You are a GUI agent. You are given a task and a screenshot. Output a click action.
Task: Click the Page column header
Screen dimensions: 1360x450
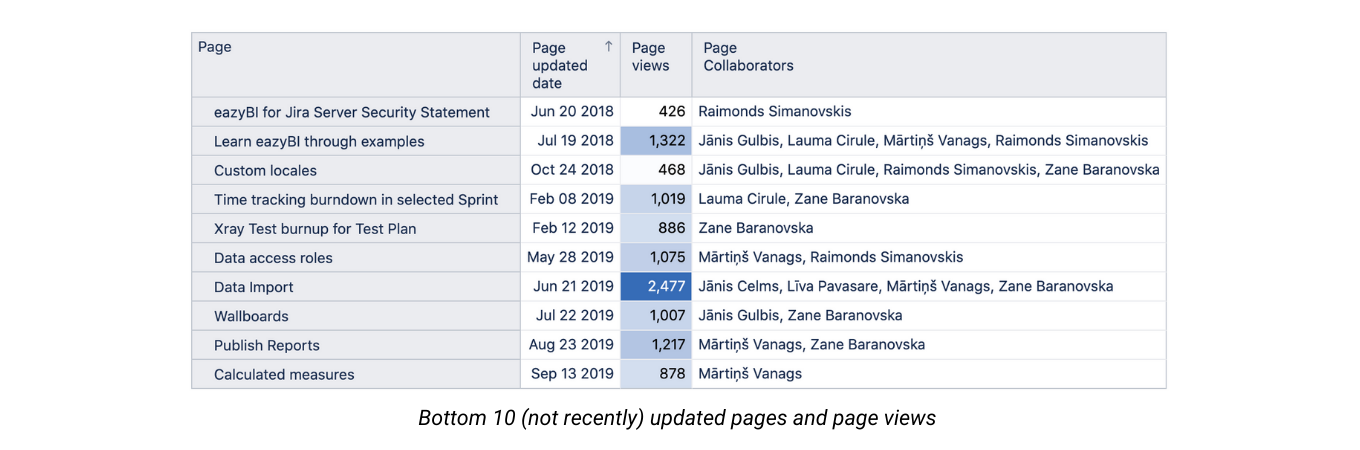tap(215, 47)
